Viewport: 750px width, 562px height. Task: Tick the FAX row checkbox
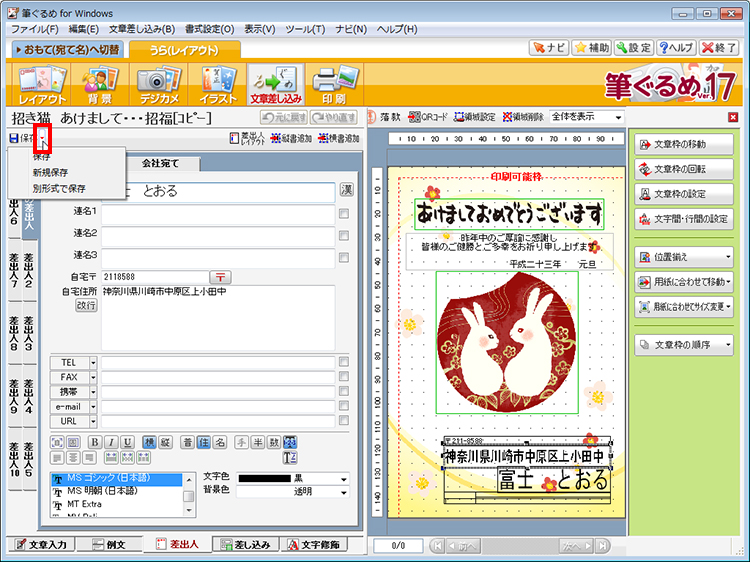[344, 376]
